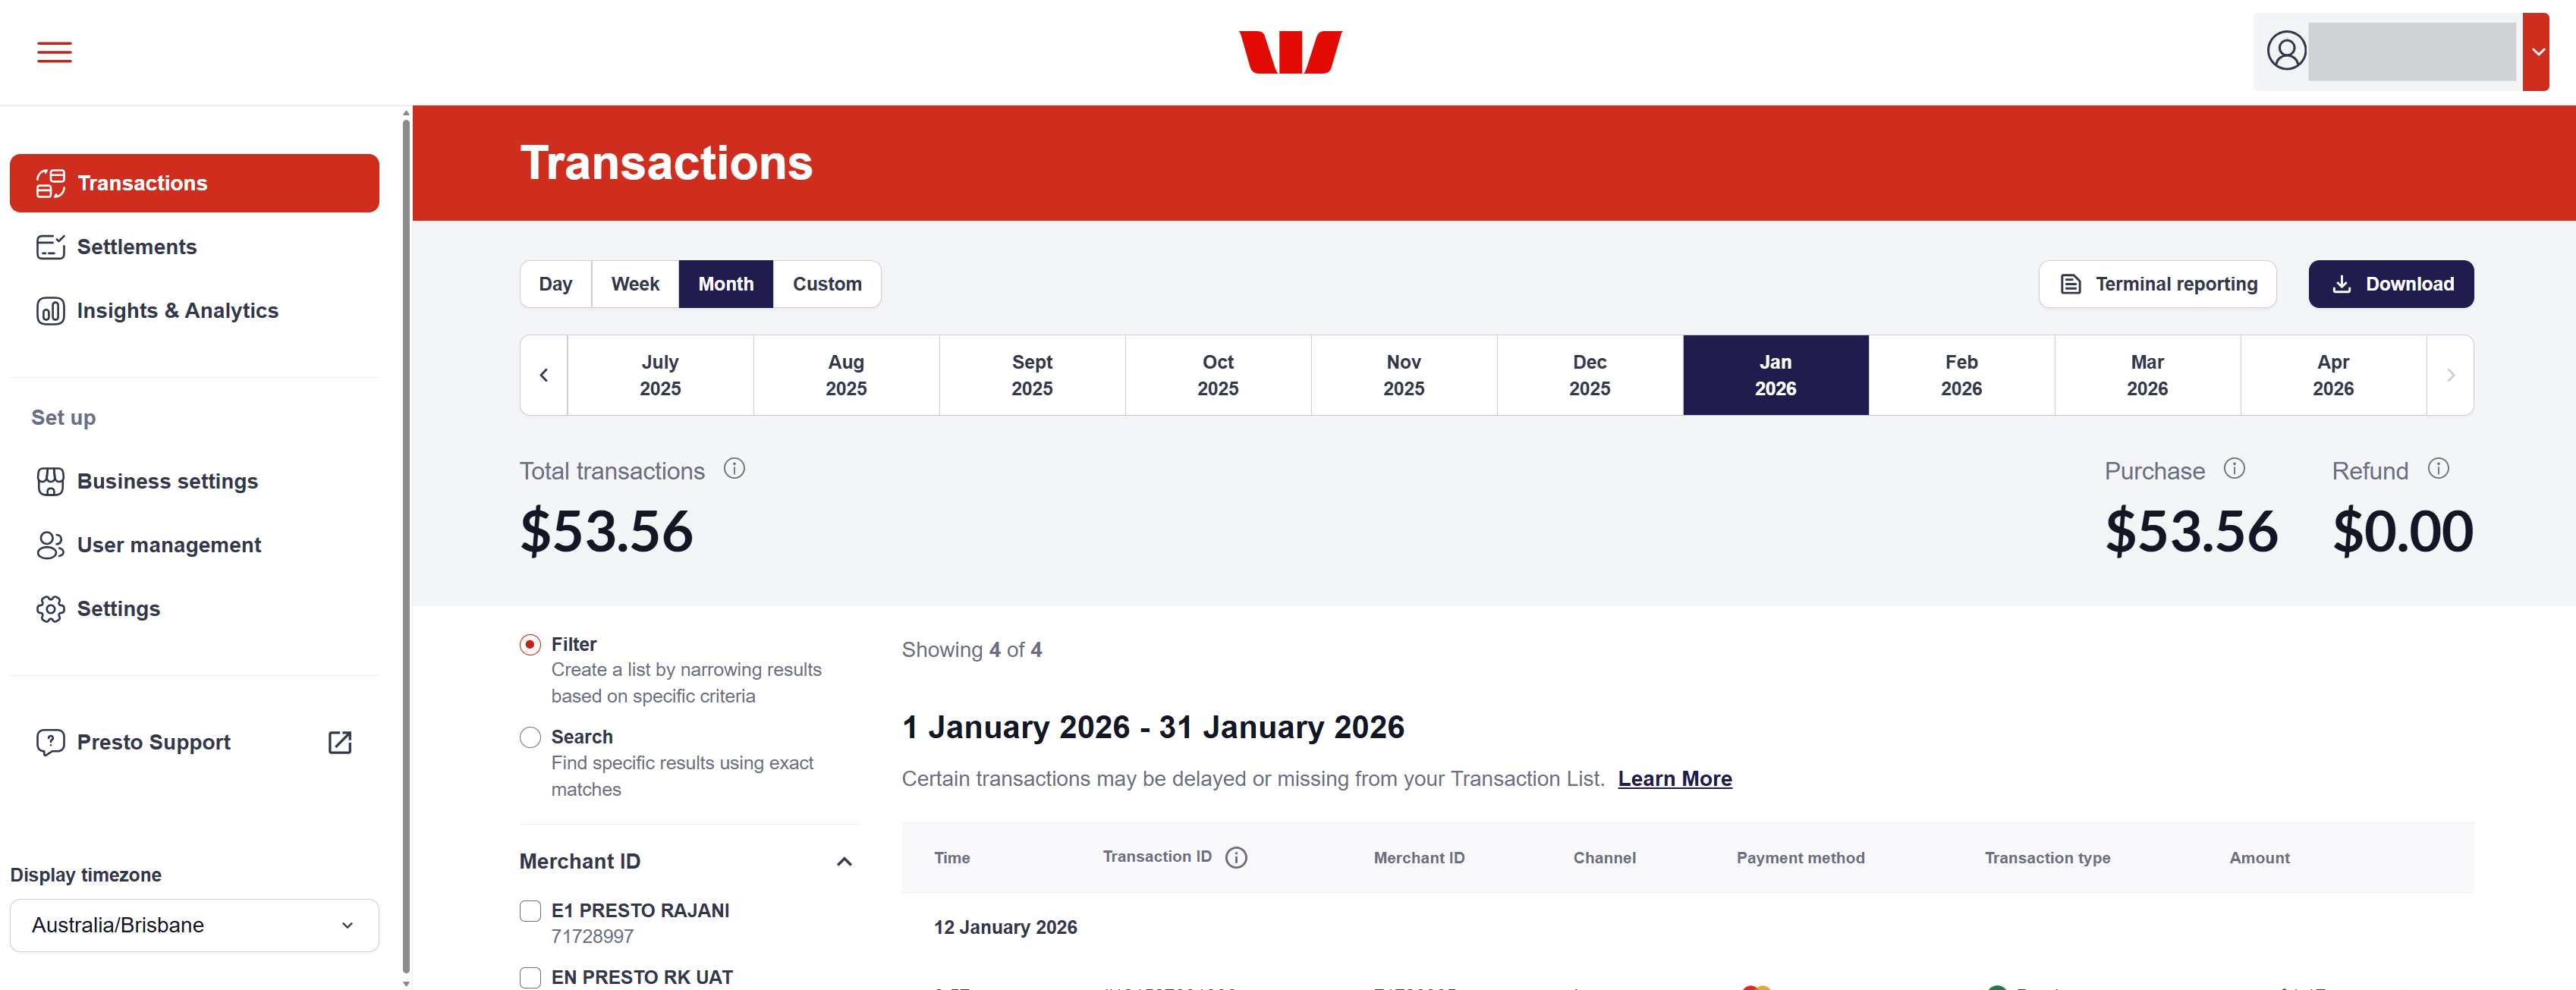The height and width of the screenshot is (990, 2576).
Task: Click info icon next to Purchase
Action: (x=2234, y=468)
